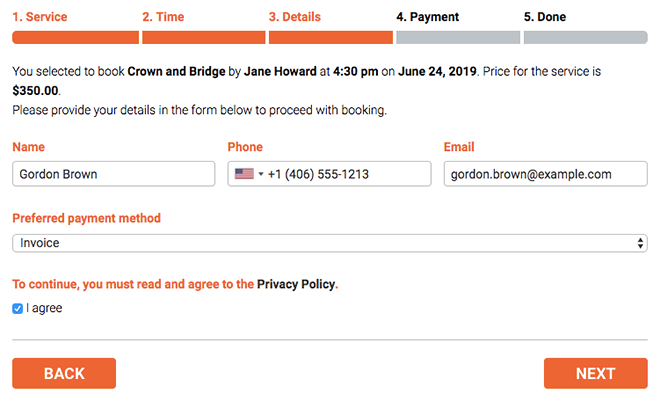Image resolution: width=660 pixels, height=401 pixels.
Task: Select the 3. Details step label
Action: click(x=295, y=17)
